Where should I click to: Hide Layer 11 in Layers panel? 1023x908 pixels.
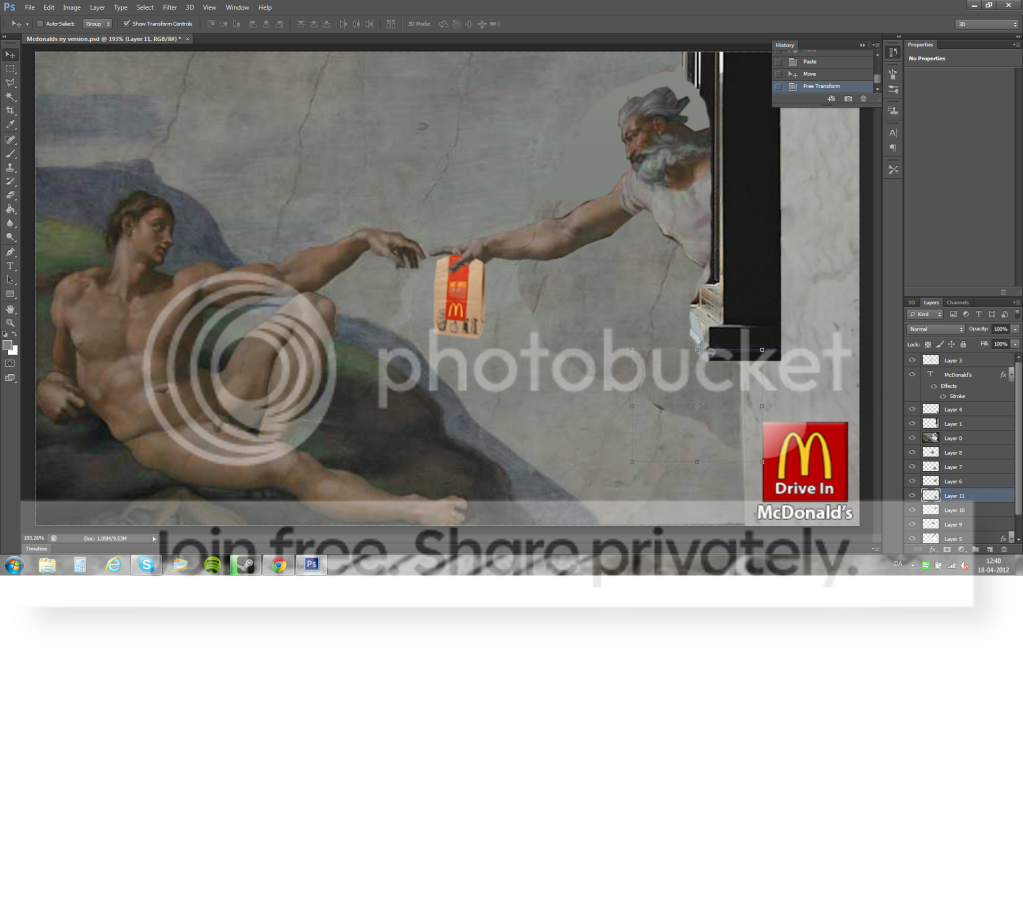[912, 496]
